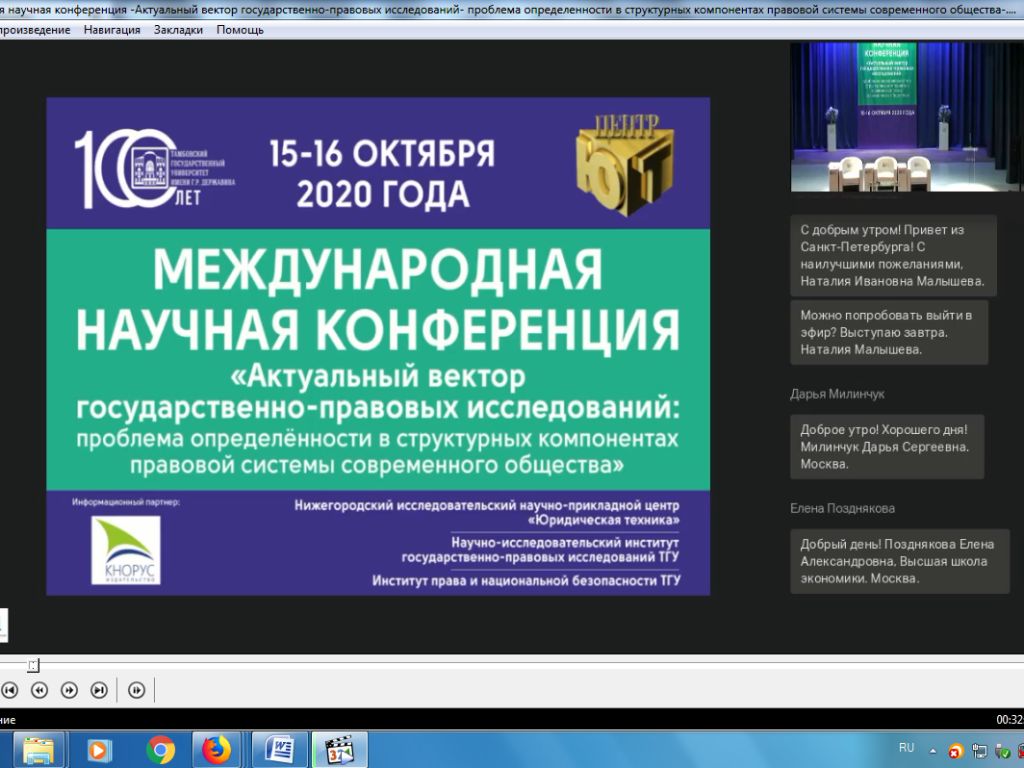
Task: Click the skip to previous track button
Action: (x=9, y=690)
